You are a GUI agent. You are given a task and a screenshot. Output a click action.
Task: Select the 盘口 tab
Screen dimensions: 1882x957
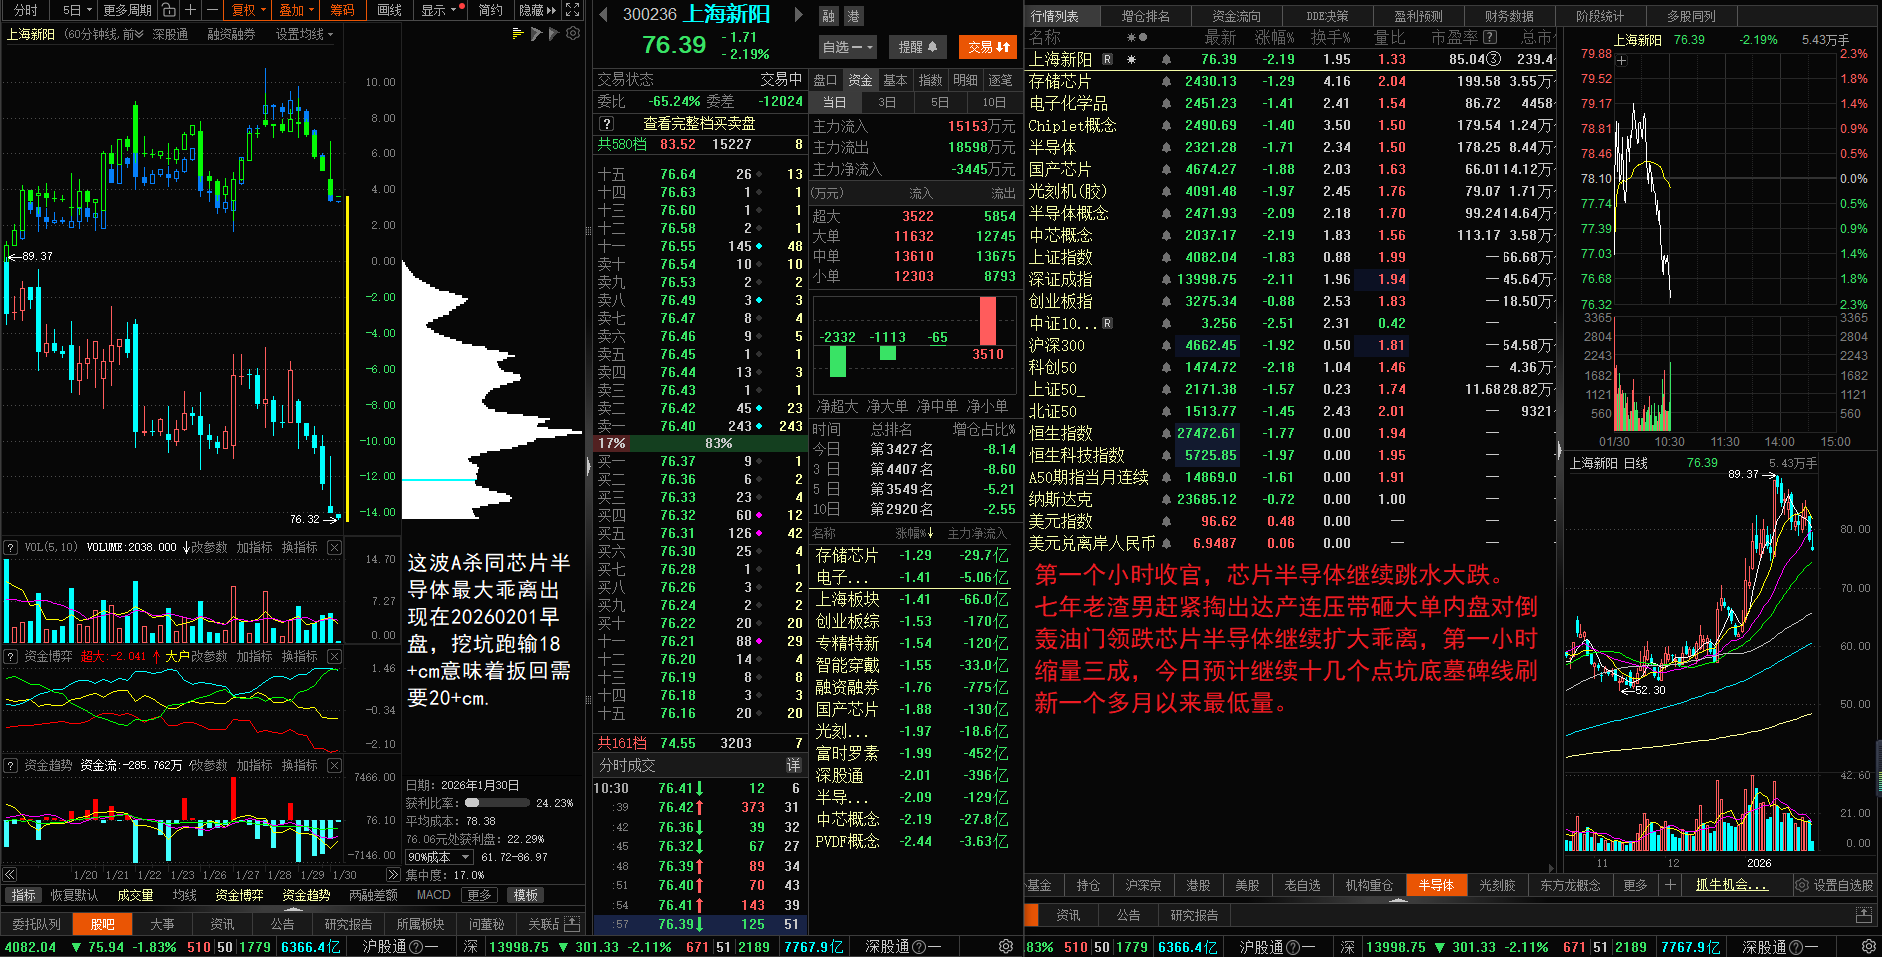pos(825,80)
